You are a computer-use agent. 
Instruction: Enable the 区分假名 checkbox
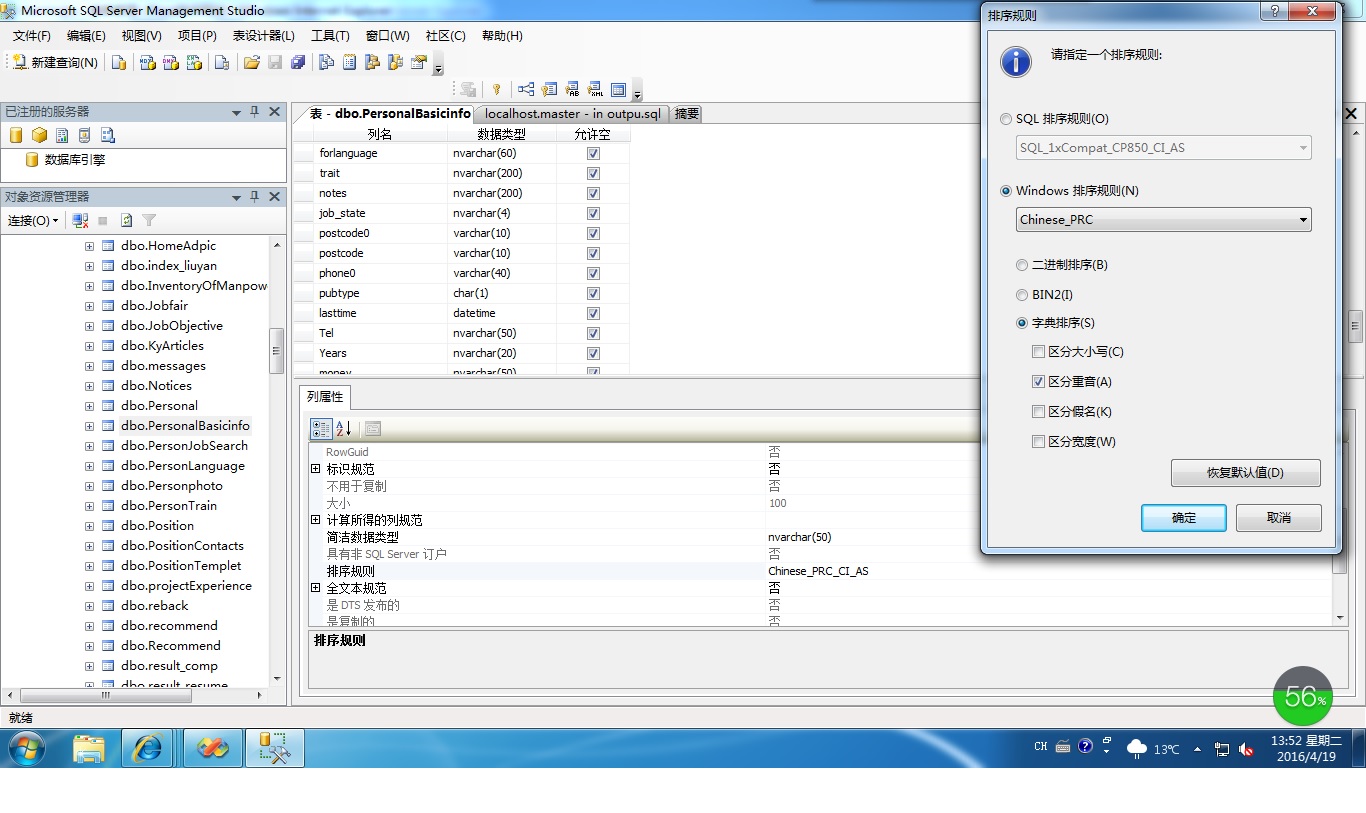coord(1038,412)
